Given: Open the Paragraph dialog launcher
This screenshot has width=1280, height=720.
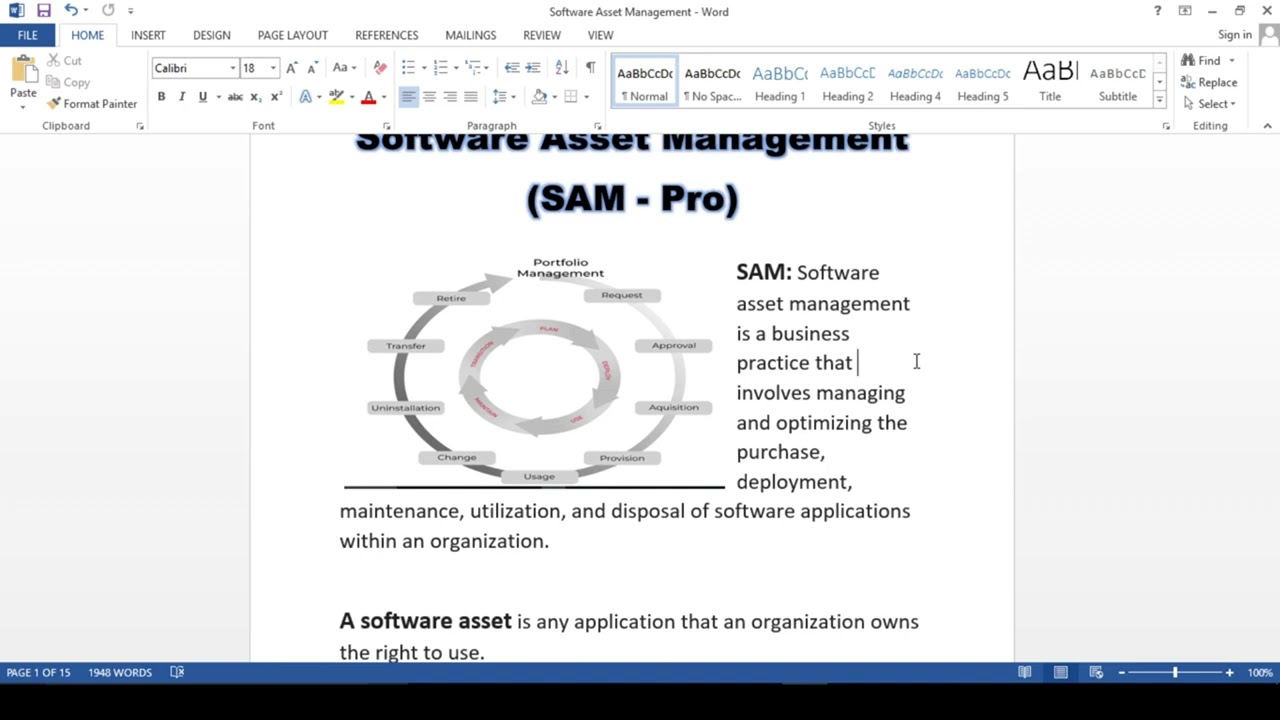Looking at the screenshot, I should 598,126.
